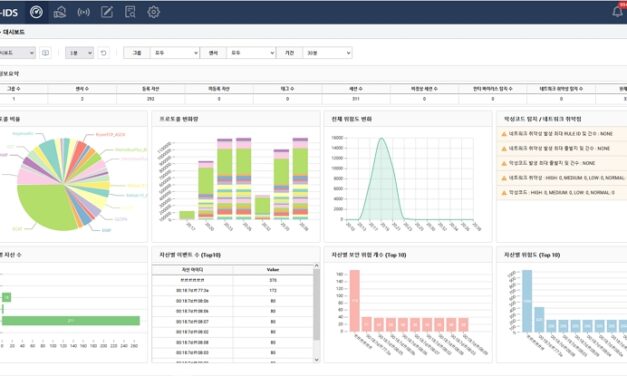The width and height of the screenshot is (627, 376).
Task: Open settings gear icon in top bar
Action: pos(154,12)
